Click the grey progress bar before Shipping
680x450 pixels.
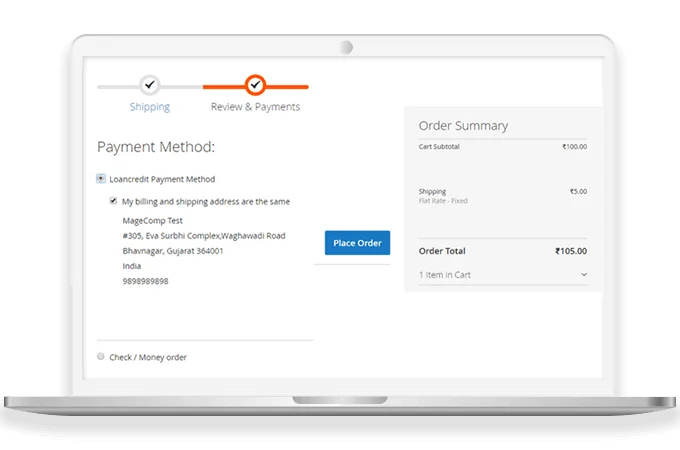pyautogui.click(x=115, y=86)
